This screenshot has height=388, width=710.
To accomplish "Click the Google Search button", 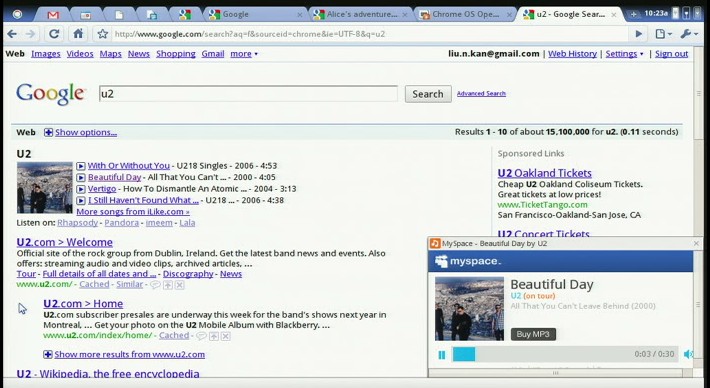I will tap(428, 94).
